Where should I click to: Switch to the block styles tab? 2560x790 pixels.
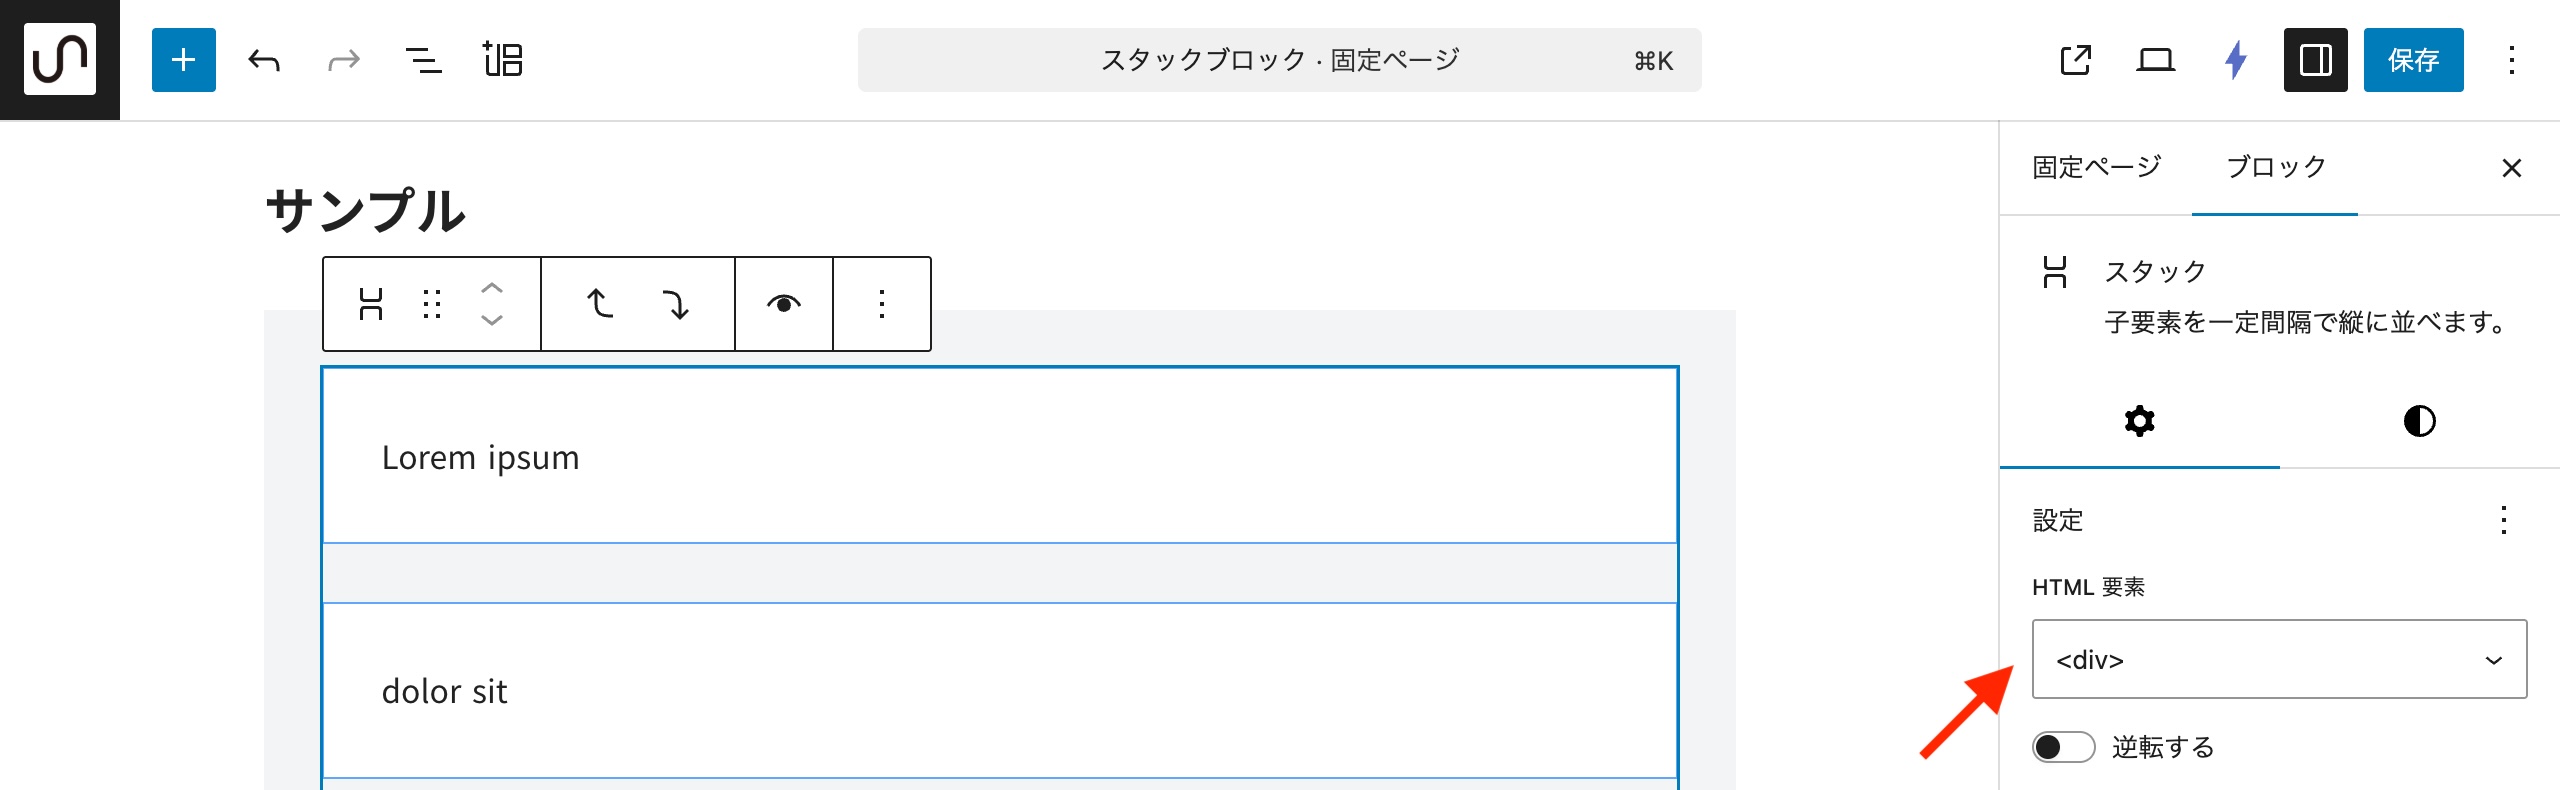(2419, 421)
